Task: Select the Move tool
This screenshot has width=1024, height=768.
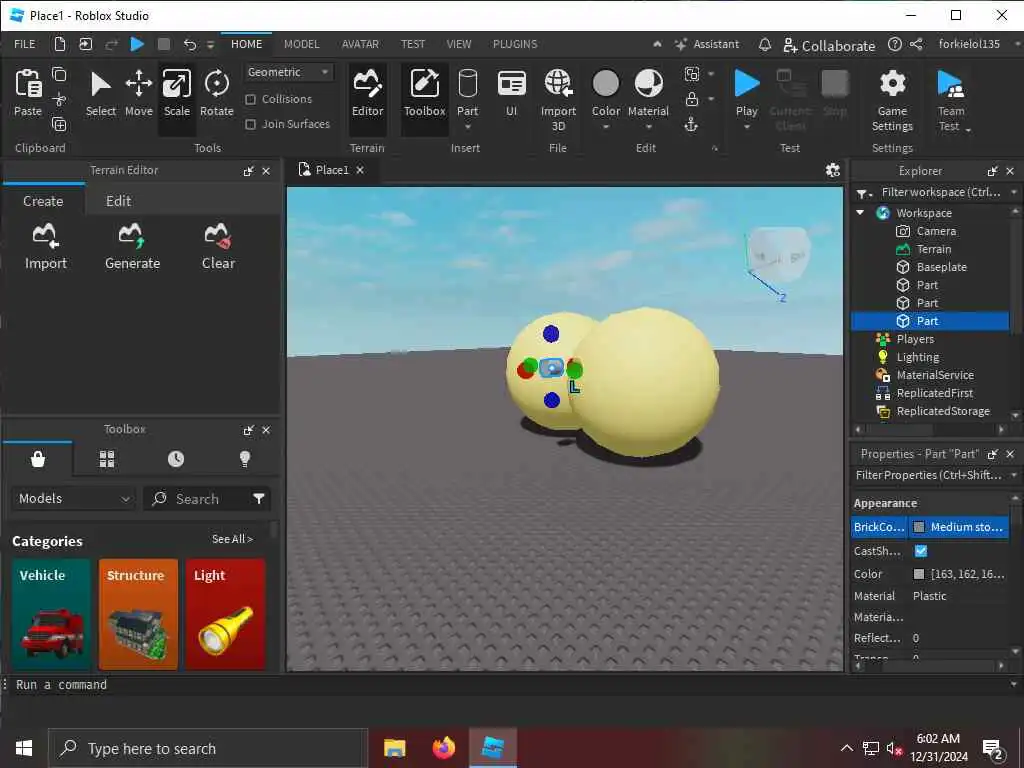Action: pos(138,93)
